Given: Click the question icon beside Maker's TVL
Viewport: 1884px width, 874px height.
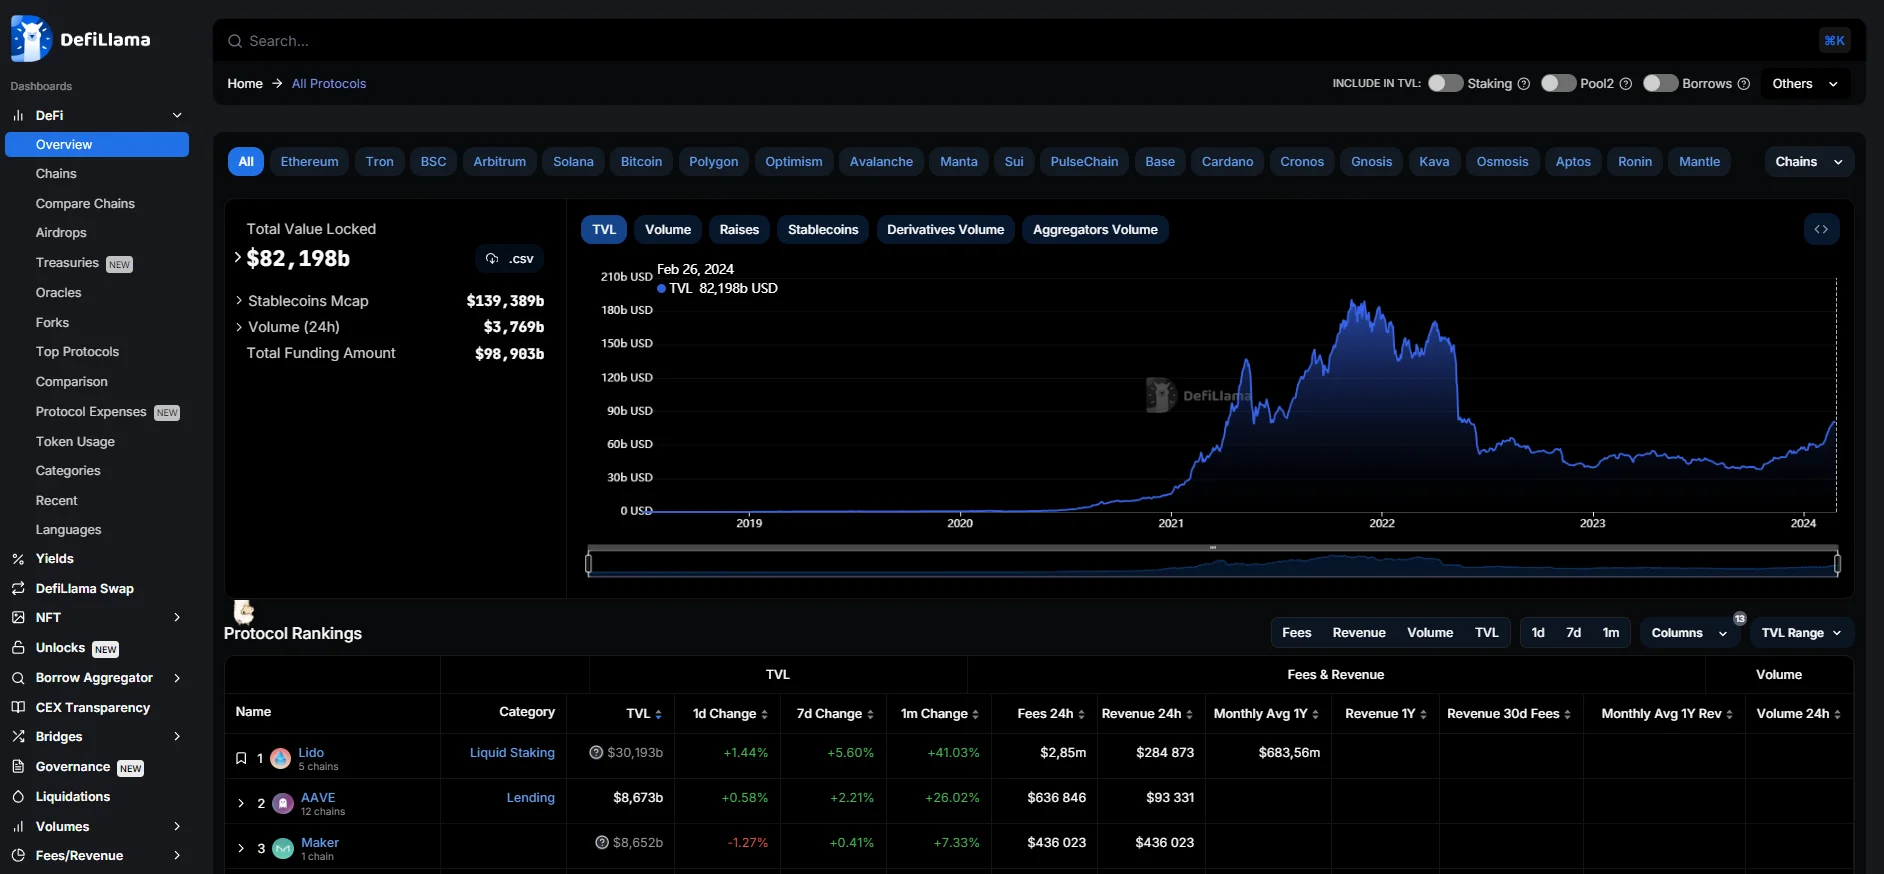Looking at the screenshot, I should [602, 843].
